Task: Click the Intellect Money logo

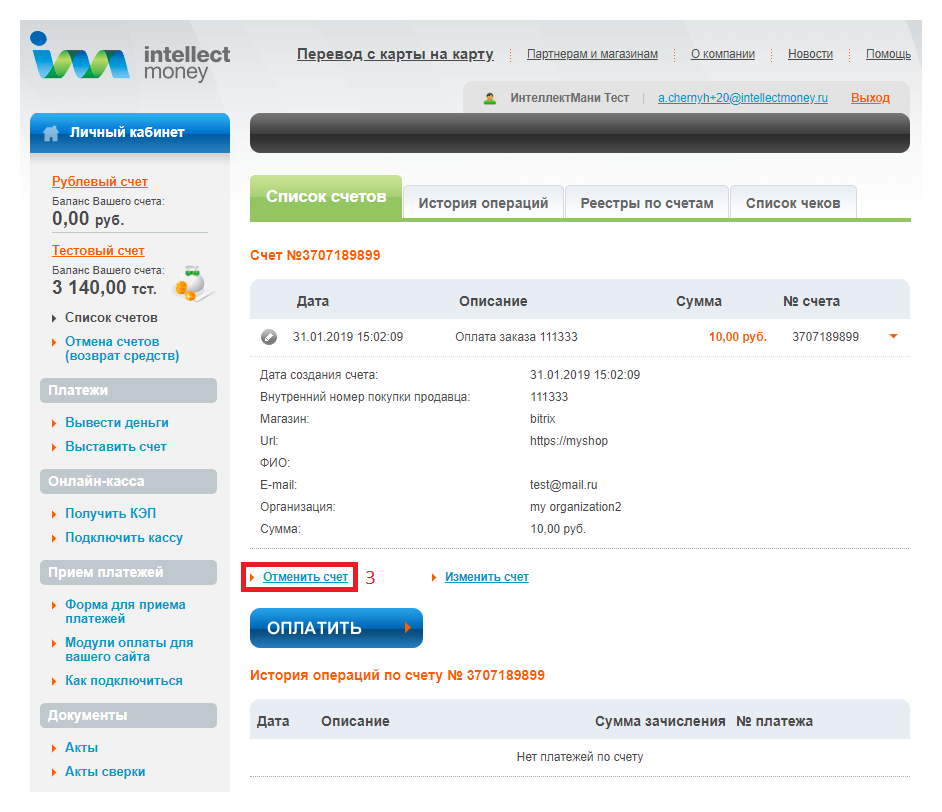Action: click(130, 57)
